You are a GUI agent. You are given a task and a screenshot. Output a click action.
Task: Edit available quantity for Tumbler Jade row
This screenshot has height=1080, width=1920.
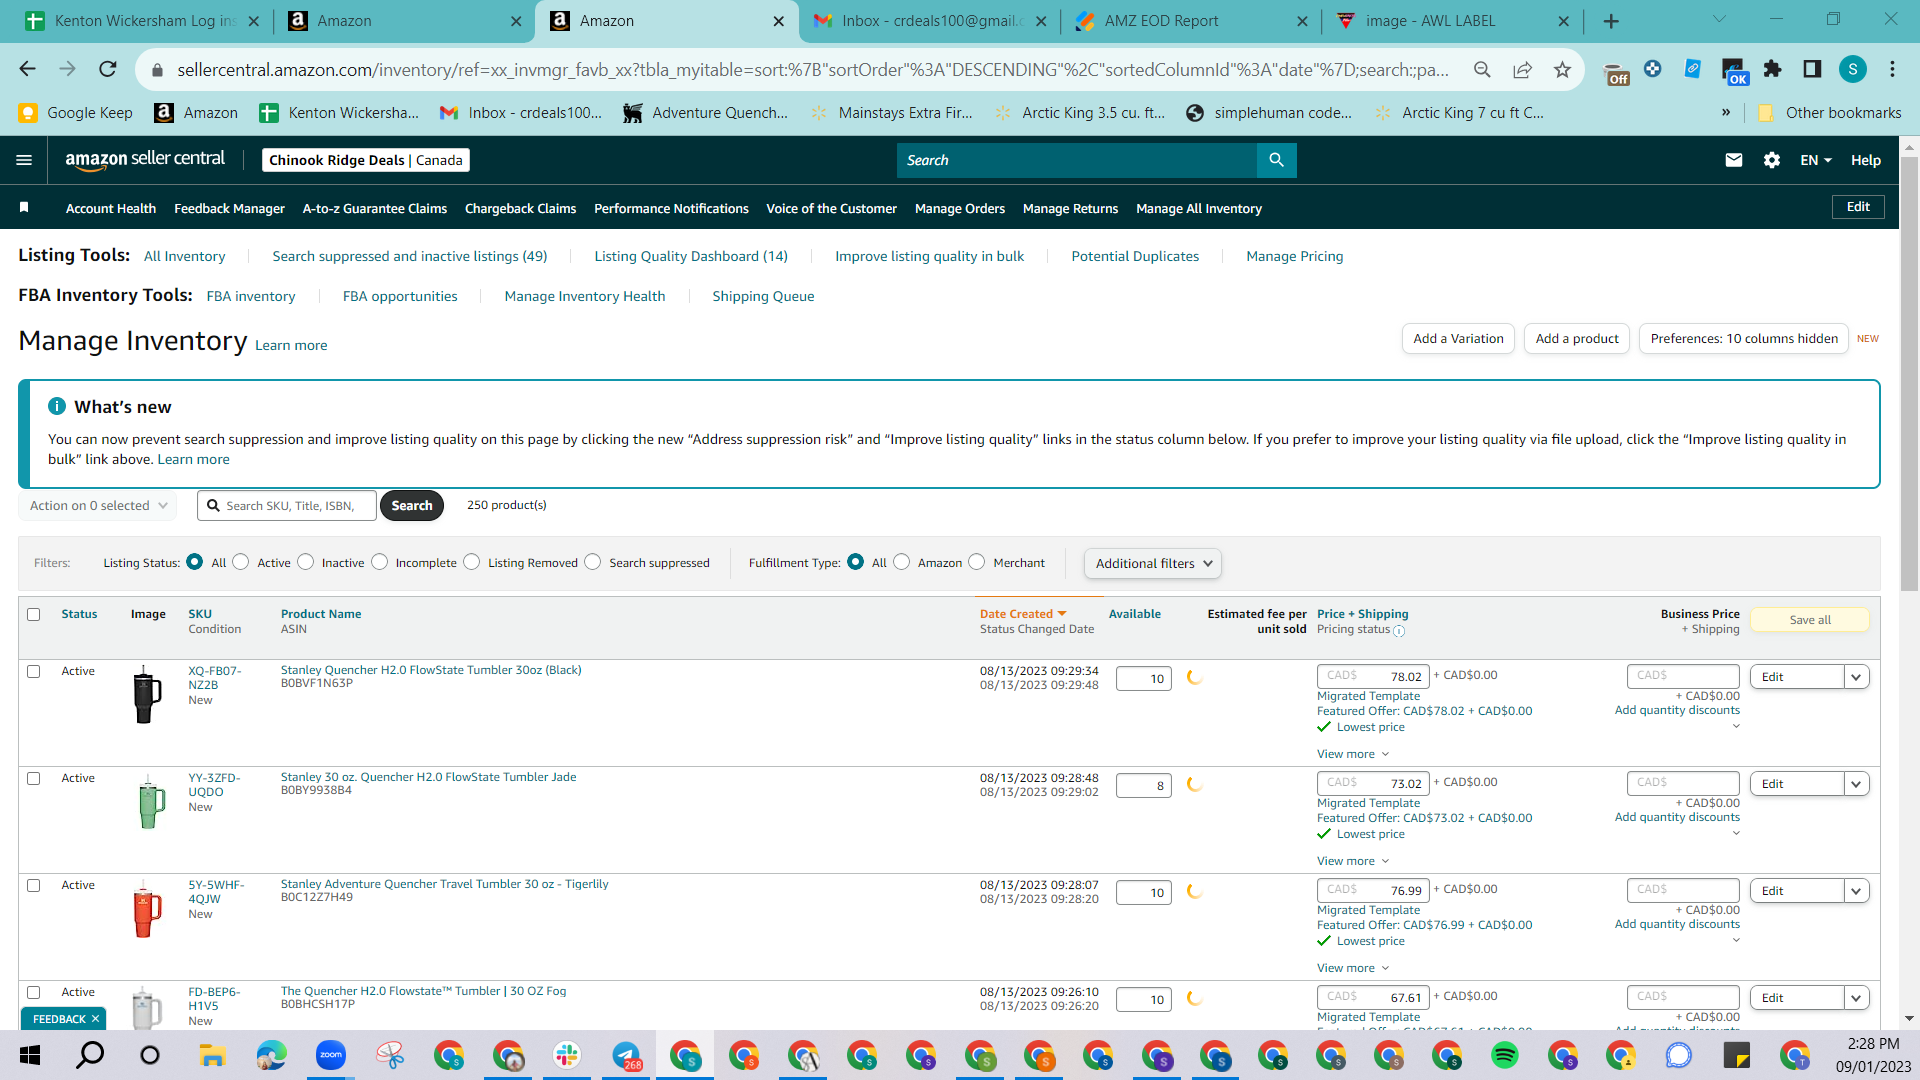(x=1144, y=785)
